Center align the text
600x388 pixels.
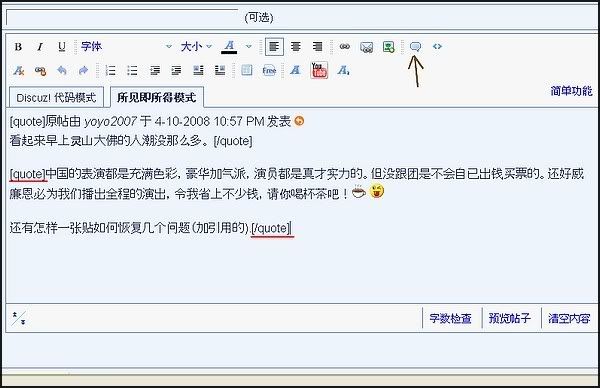click(295, 47)
